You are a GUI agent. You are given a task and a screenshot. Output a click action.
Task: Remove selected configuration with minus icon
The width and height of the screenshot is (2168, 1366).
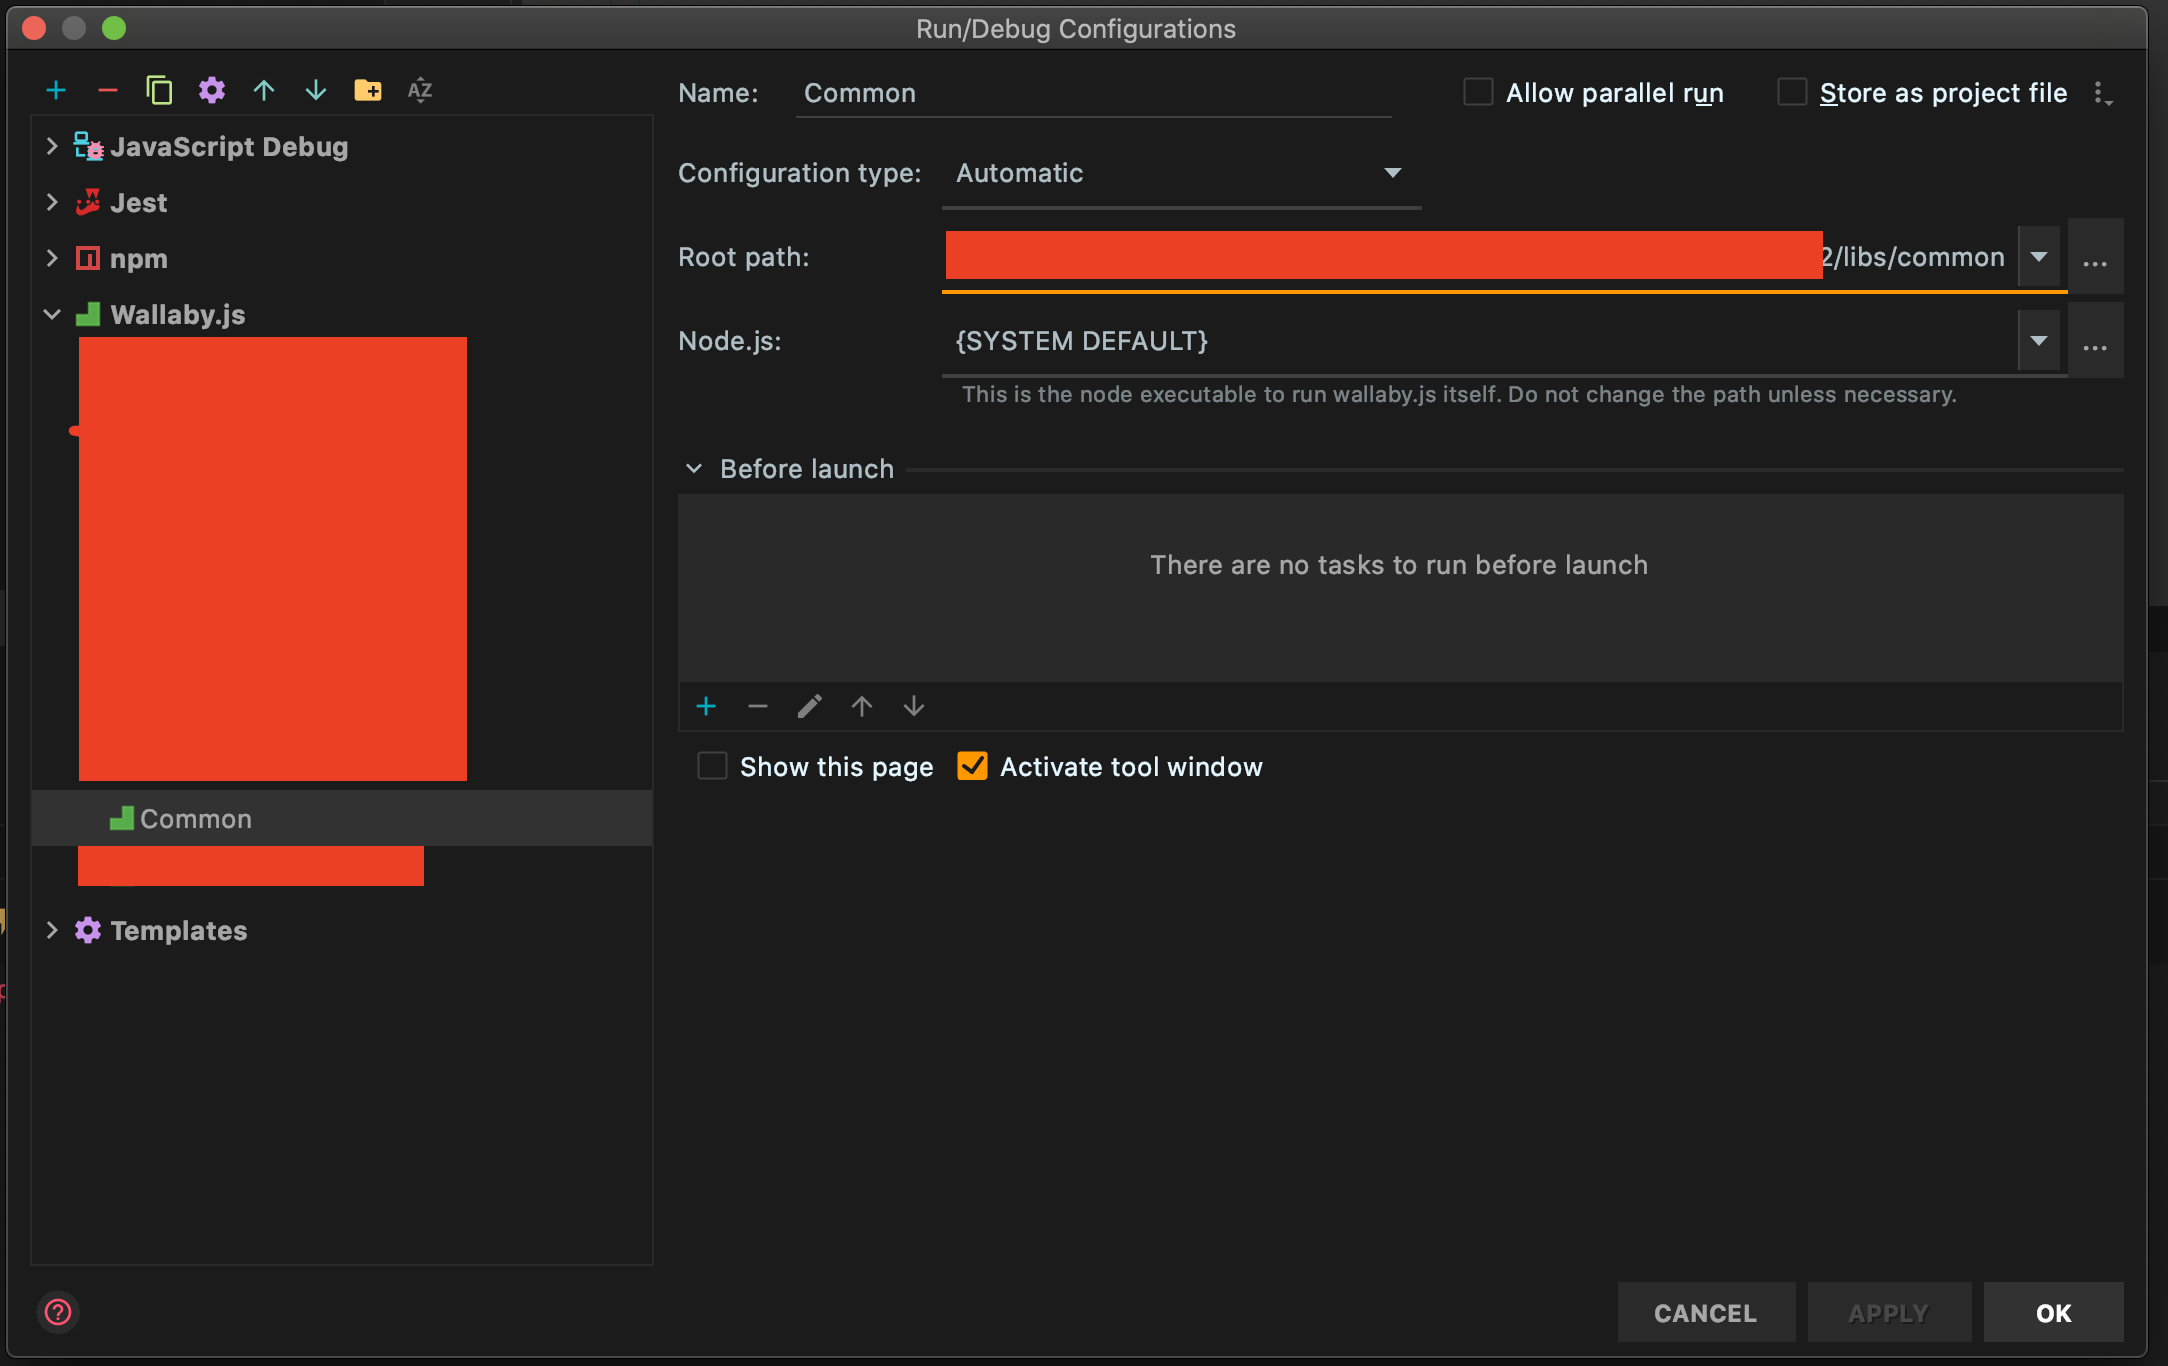click(108, 91)
